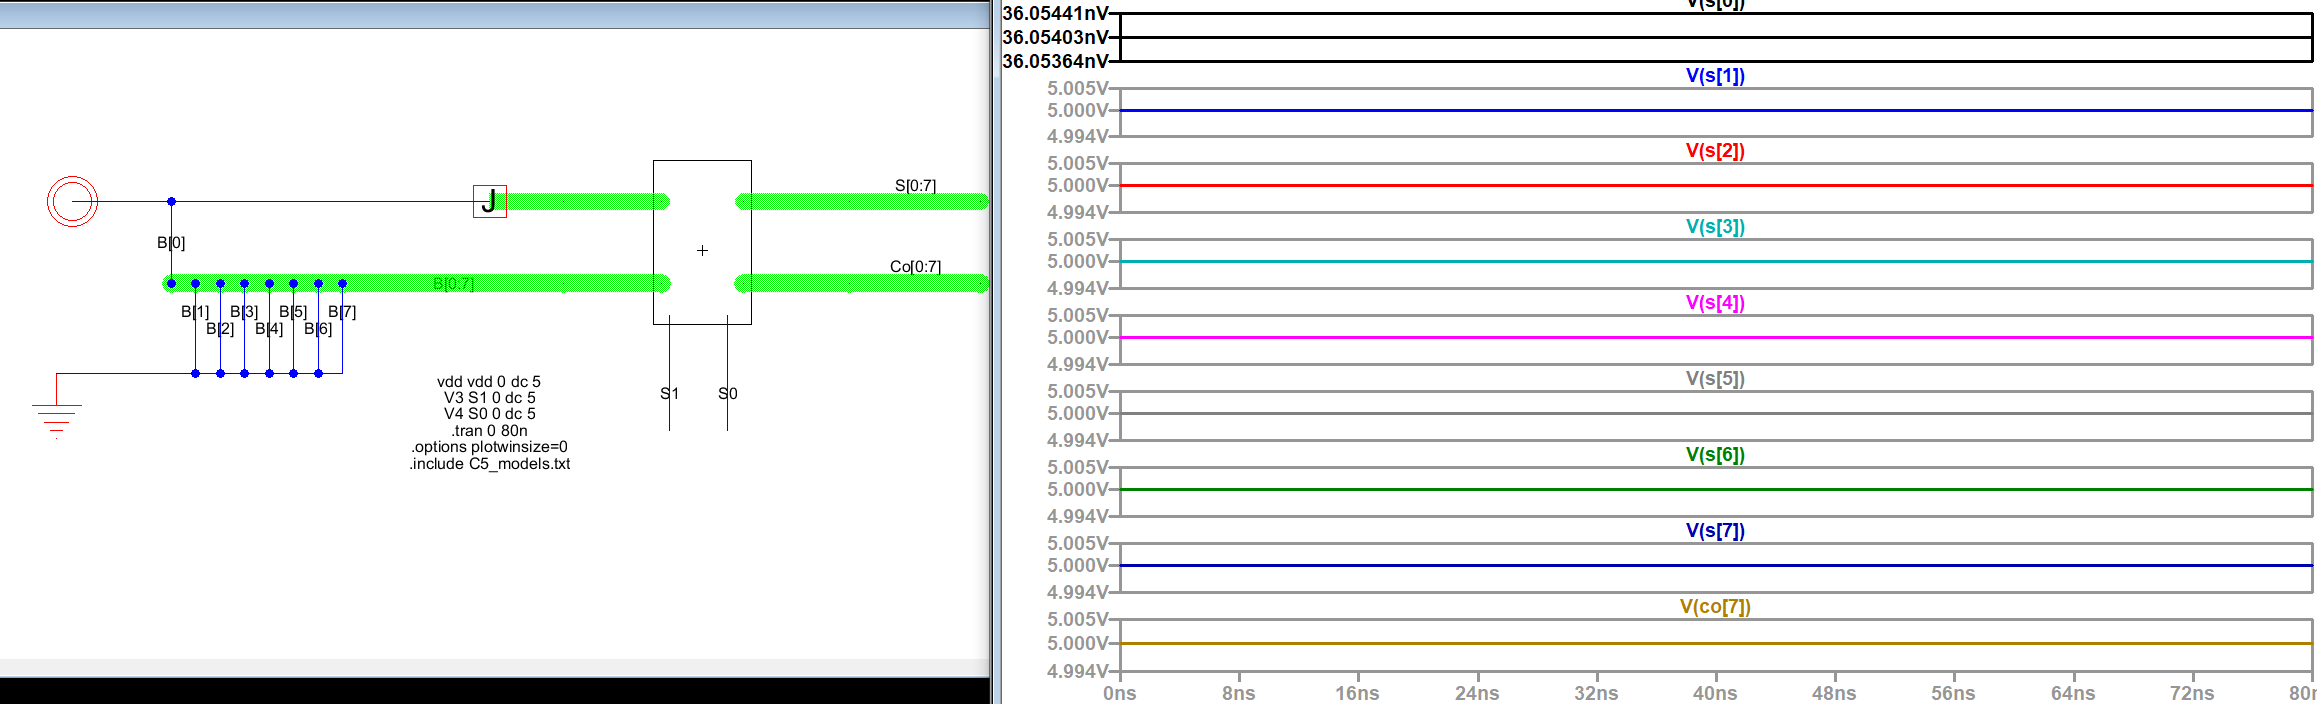Click the red circular voltage source symbol

(72, 202)
